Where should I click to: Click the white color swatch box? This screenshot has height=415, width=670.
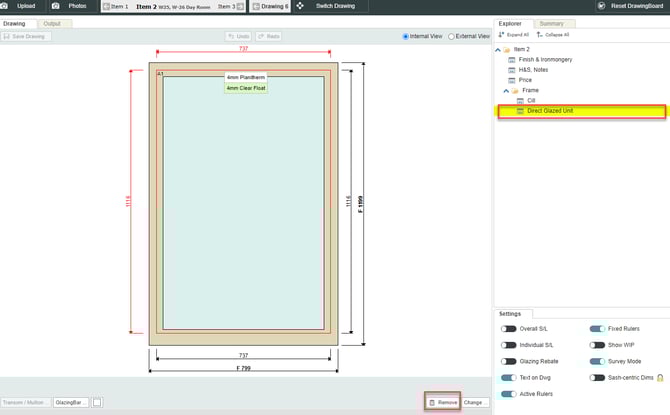[x=97, y=402]
